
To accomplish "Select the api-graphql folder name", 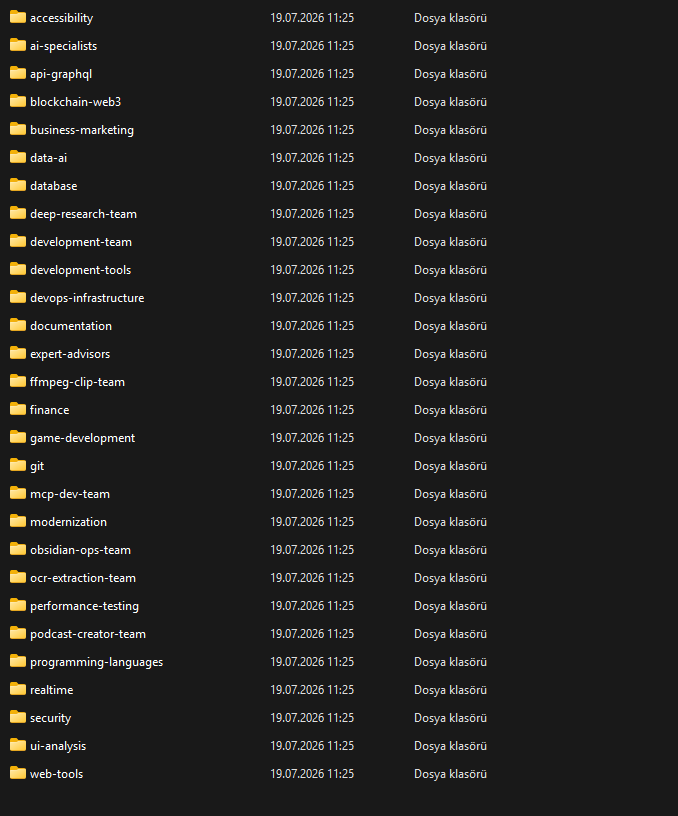I will tap(61, 74).
